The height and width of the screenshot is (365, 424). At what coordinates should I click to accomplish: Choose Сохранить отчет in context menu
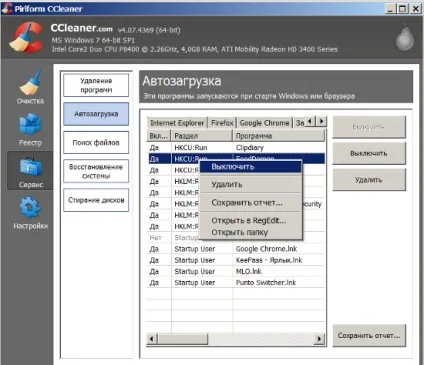tap(250, 203)
